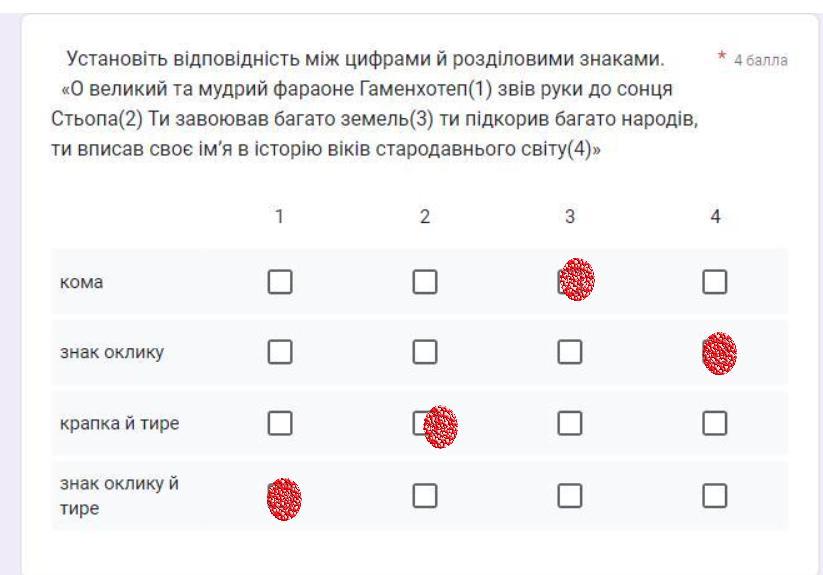
Task: Select 'кома' checkbox in column 4
Action: coord(714,283)
